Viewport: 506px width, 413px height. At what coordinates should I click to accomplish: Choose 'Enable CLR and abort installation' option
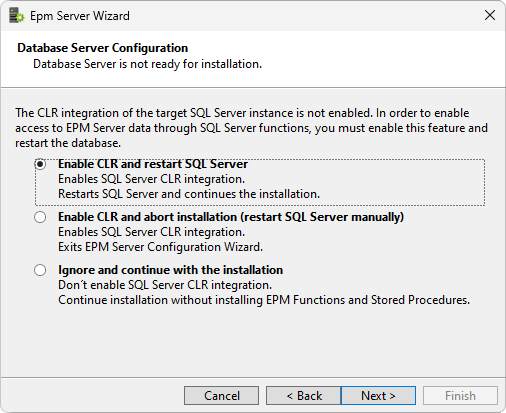[40, 217]
